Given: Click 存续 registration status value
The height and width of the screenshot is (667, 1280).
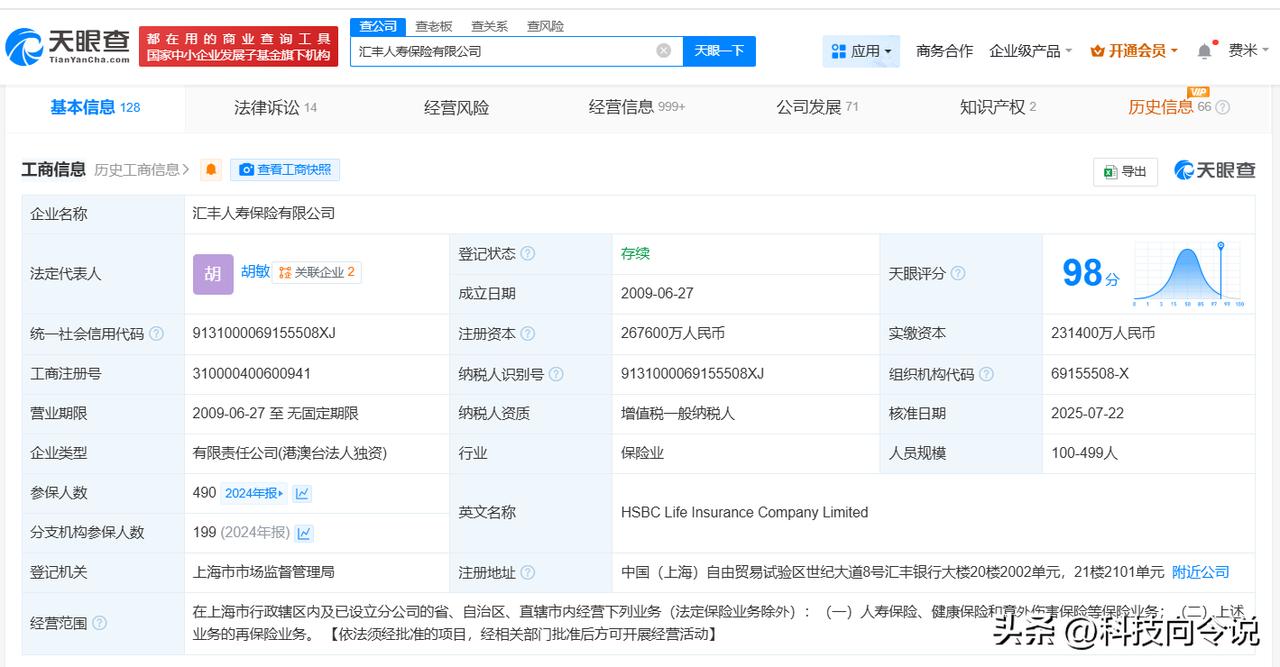Looking at the screenshot, I should [x=635, y=254].
